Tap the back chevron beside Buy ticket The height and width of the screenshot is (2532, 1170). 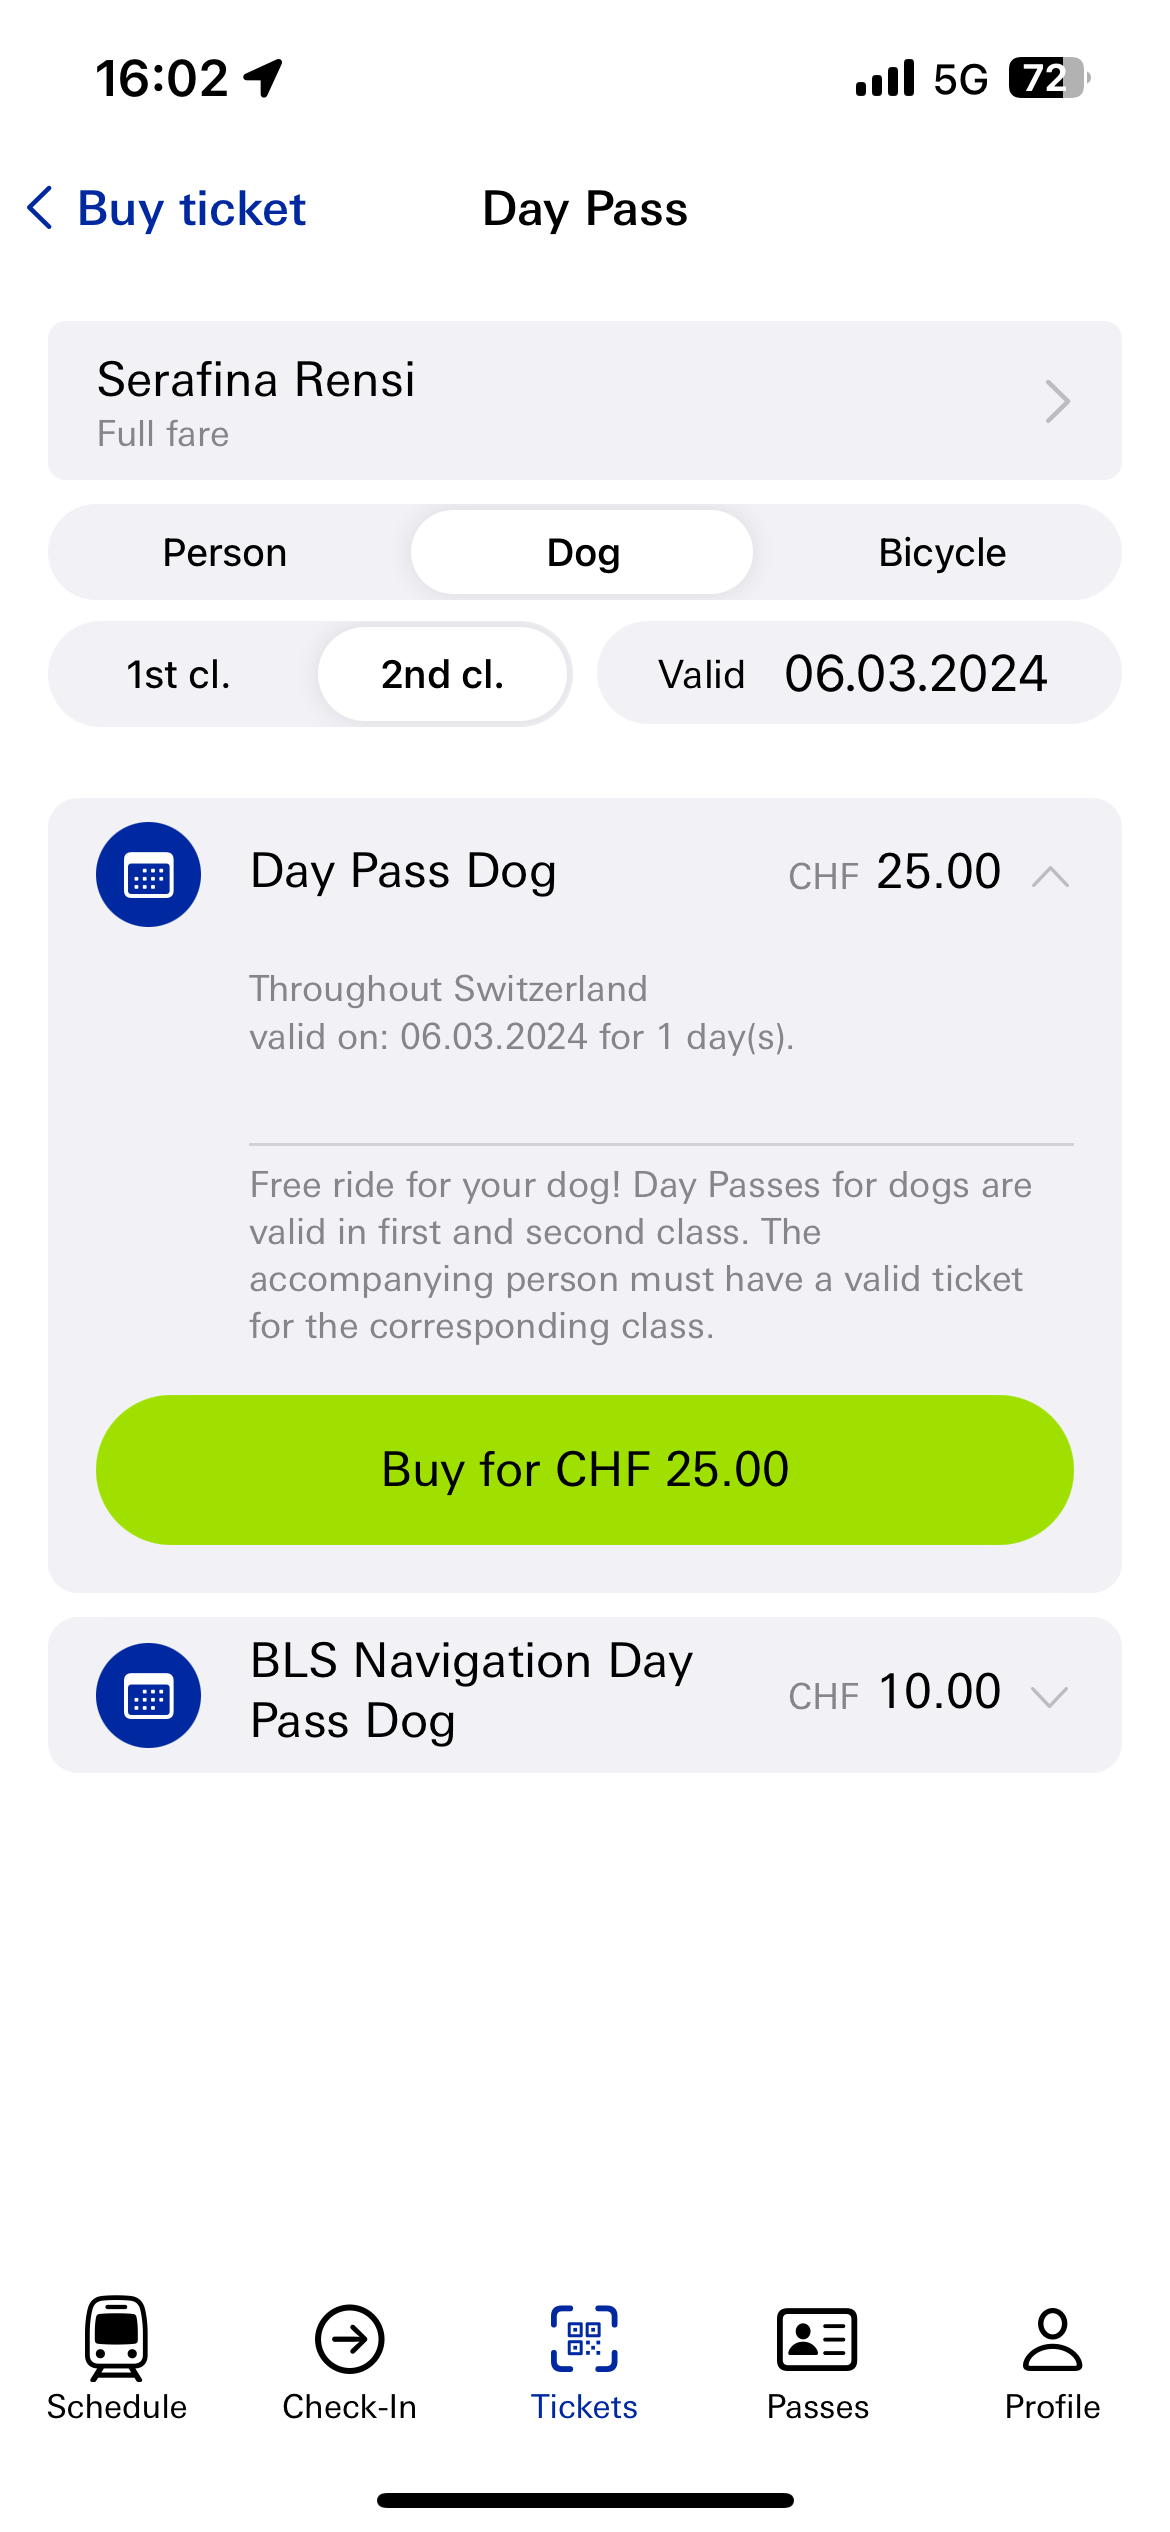point(40,208)
